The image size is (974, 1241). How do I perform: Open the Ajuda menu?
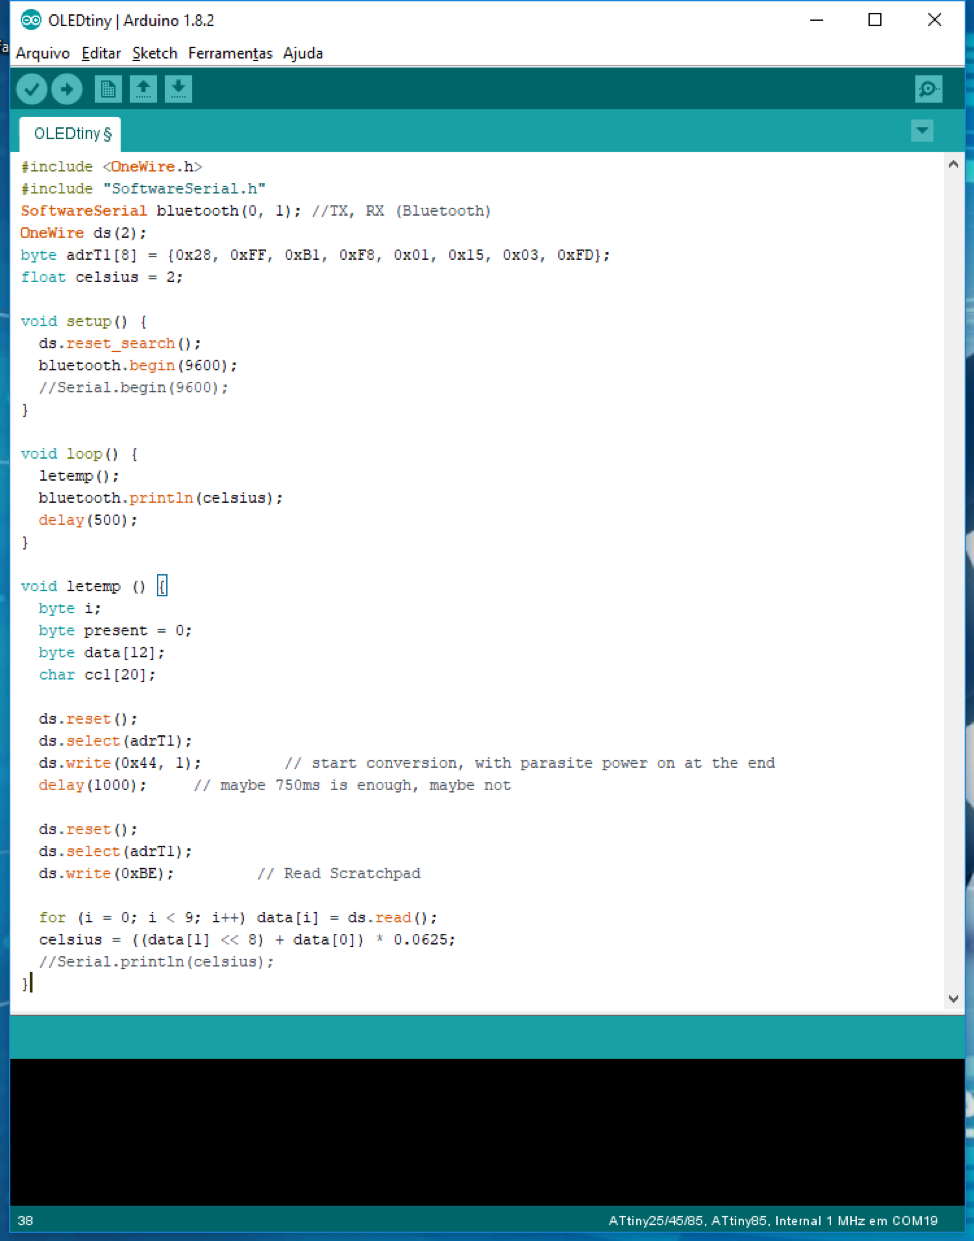(x=303, y=53)
